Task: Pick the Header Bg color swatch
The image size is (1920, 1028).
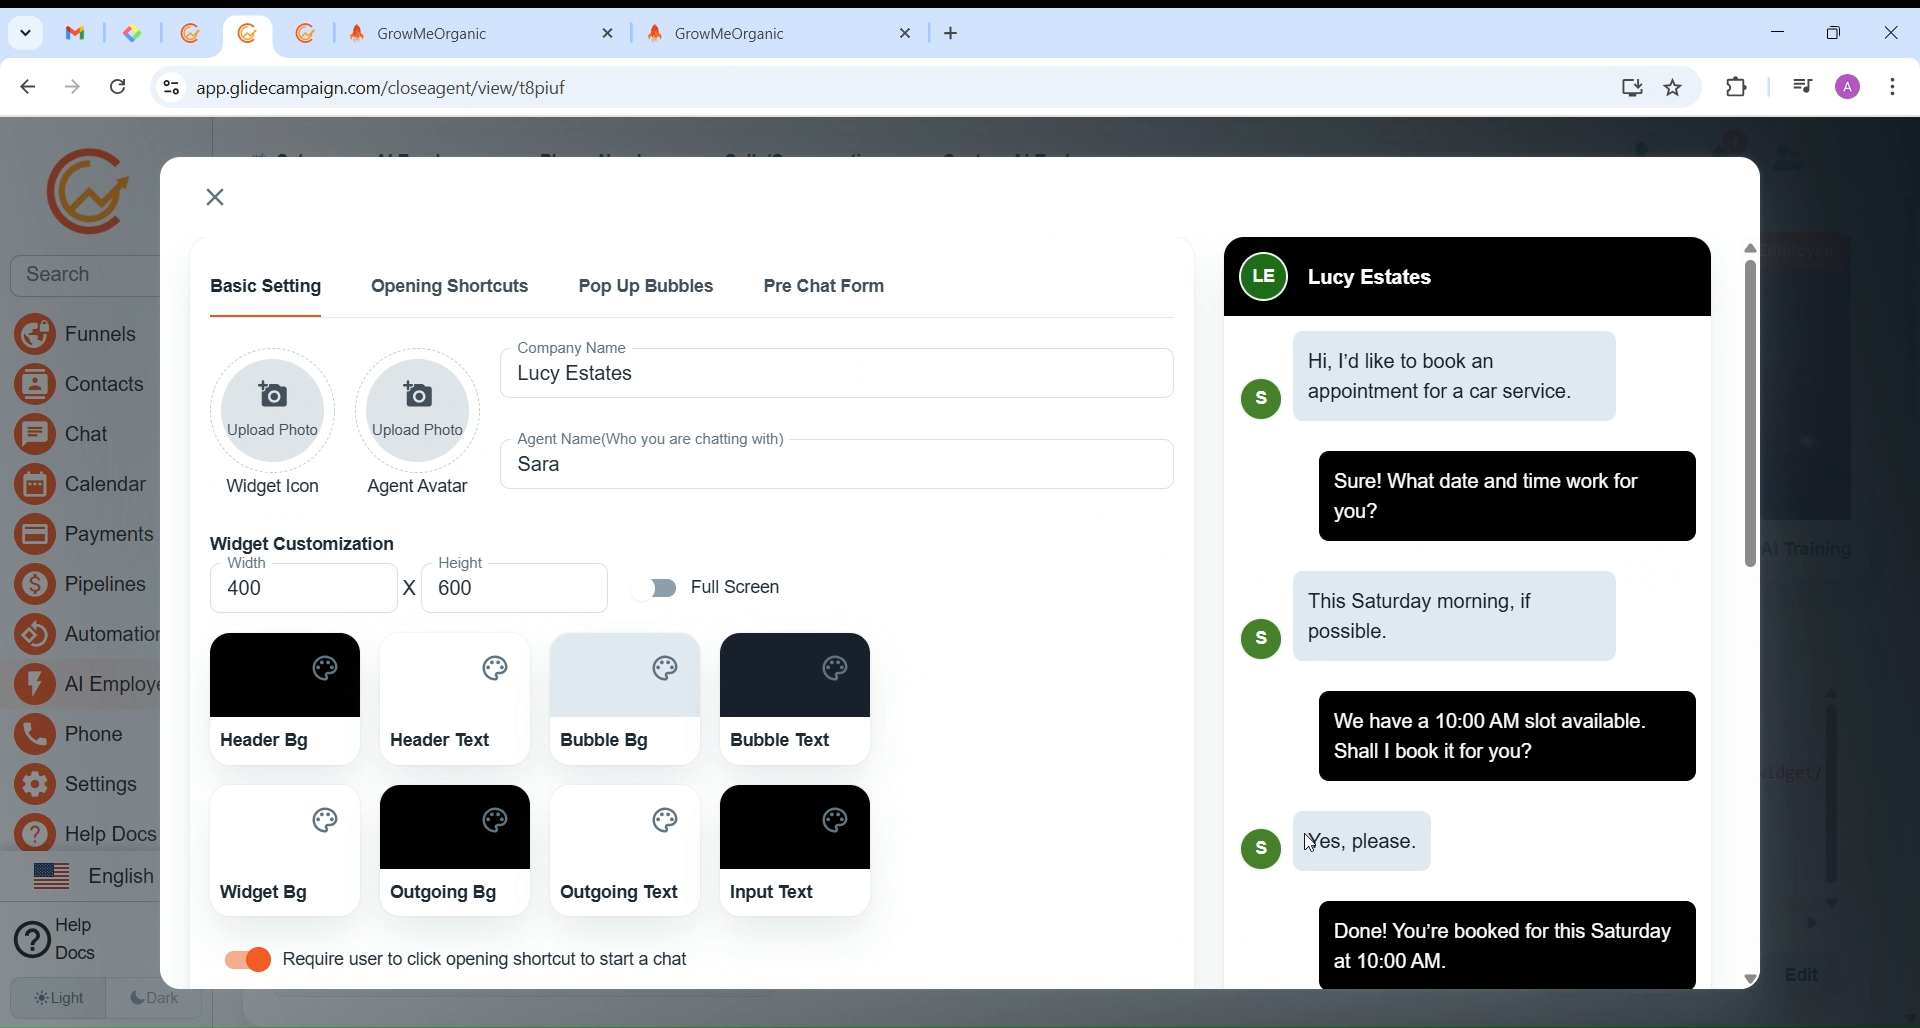Action: (285, 677)
